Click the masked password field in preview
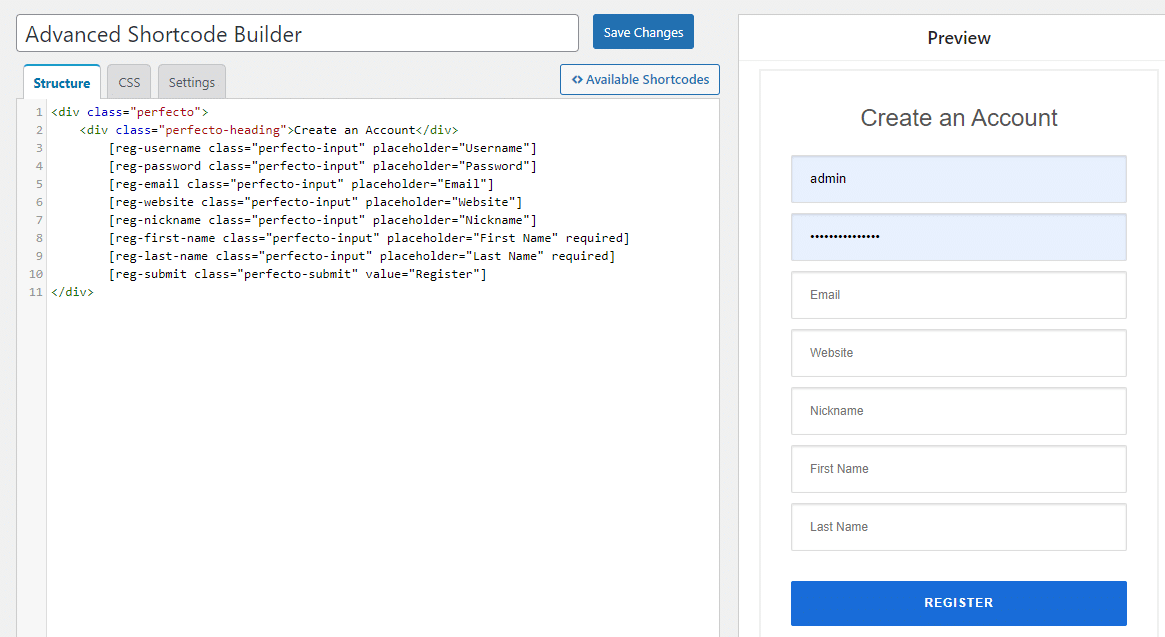 point(958,237)
